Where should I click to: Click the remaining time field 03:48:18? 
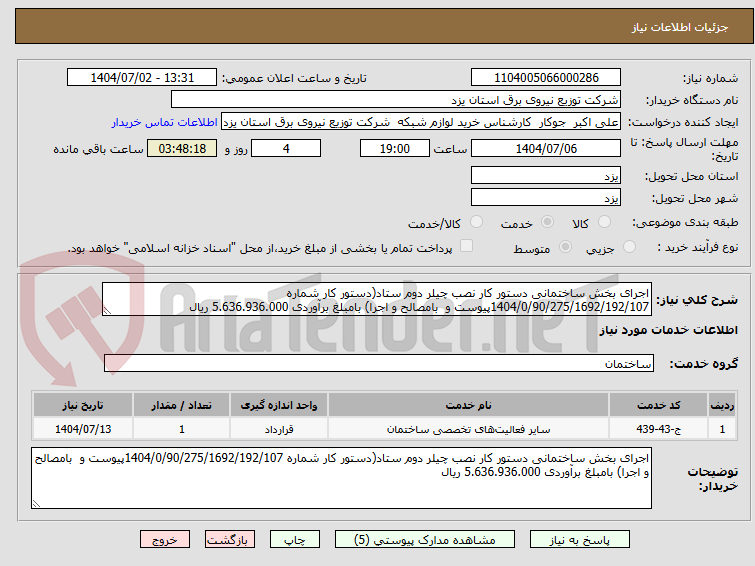coord(182,148)
